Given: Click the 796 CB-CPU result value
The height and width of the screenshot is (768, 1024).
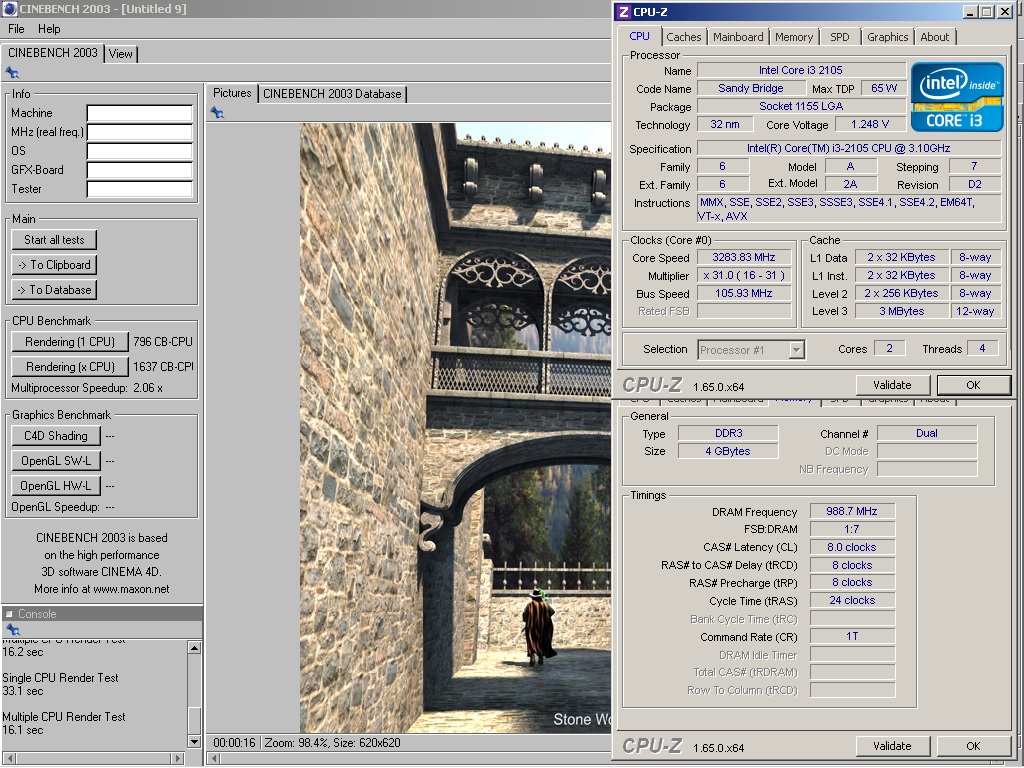Looking at the screenshot, I should [163, 342].
